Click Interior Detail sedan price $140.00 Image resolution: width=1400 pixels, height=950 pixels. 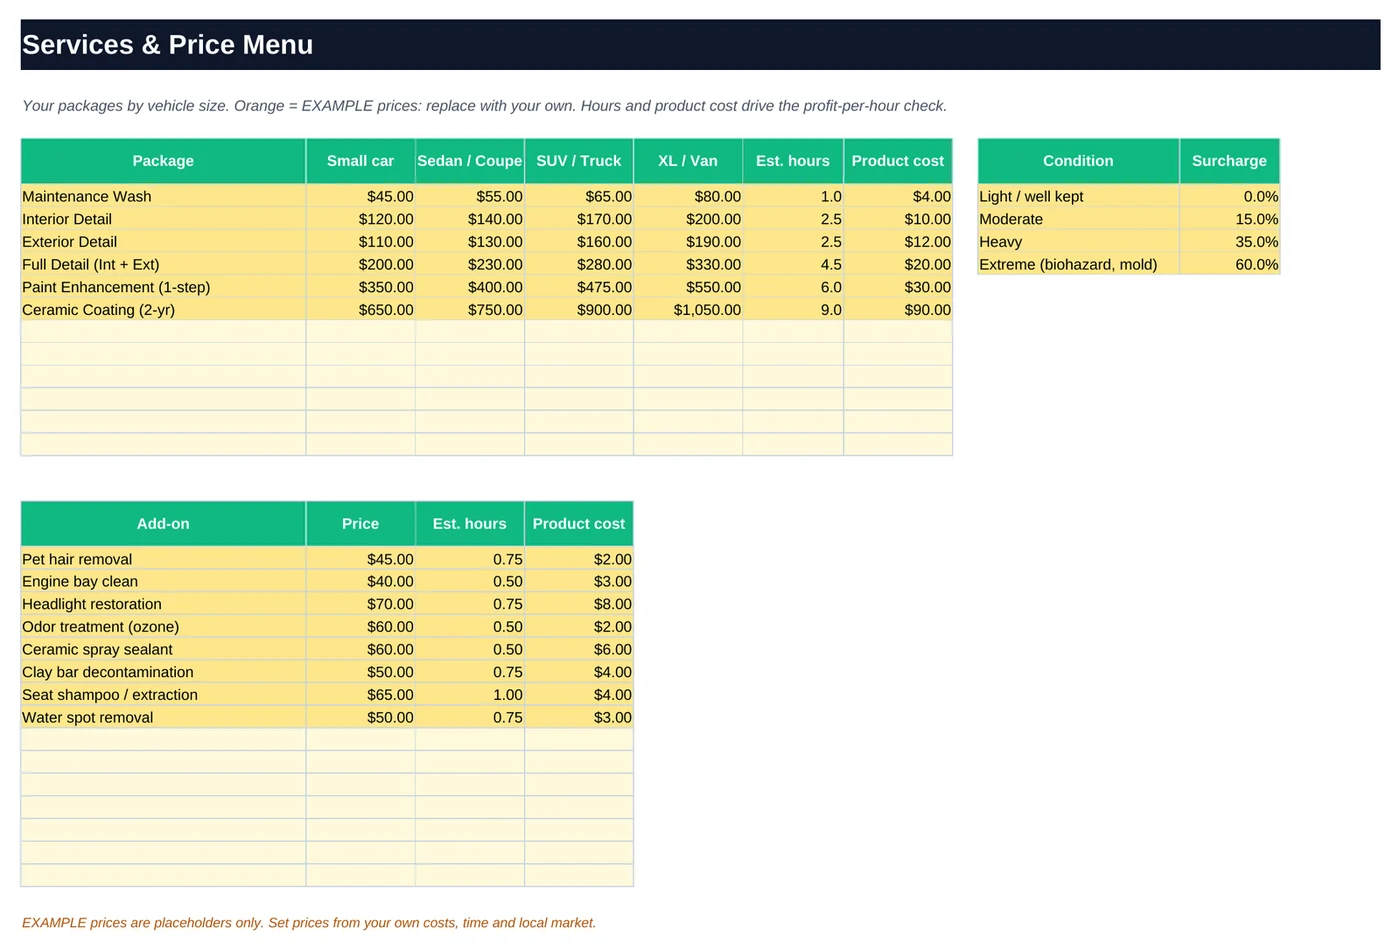(x=470, y=219)
